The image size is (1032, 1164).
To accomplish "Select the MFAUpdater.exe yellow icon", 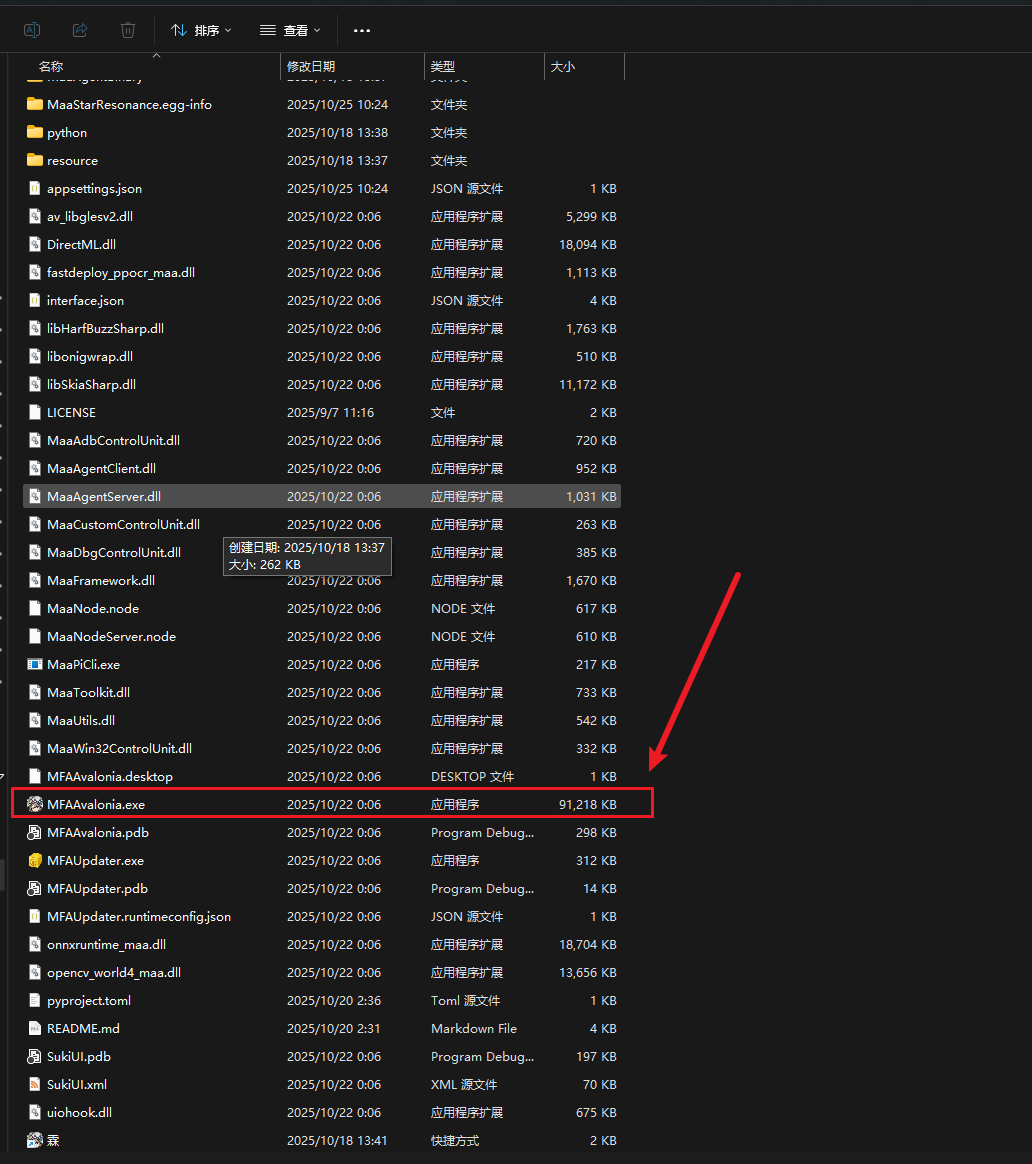I will (35, 860).
